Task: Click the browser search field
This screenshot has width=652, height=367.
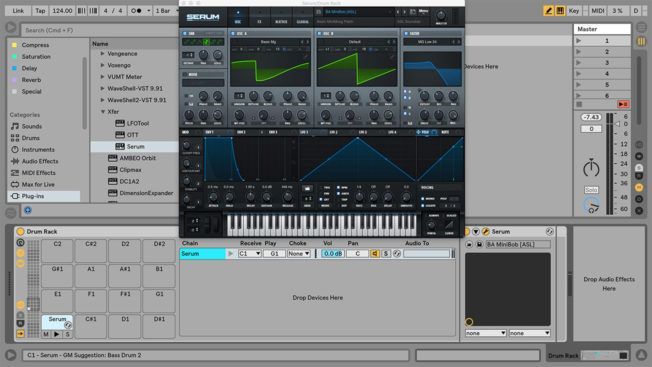Action: click(x=100, y=30)
